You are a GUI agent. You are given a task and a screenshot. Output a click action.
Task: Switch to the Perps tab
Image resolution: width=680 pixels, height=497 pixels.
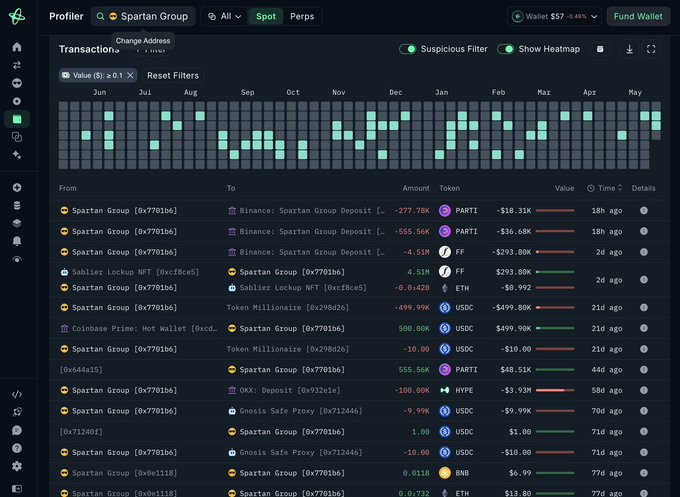click(x=302, y=16)
